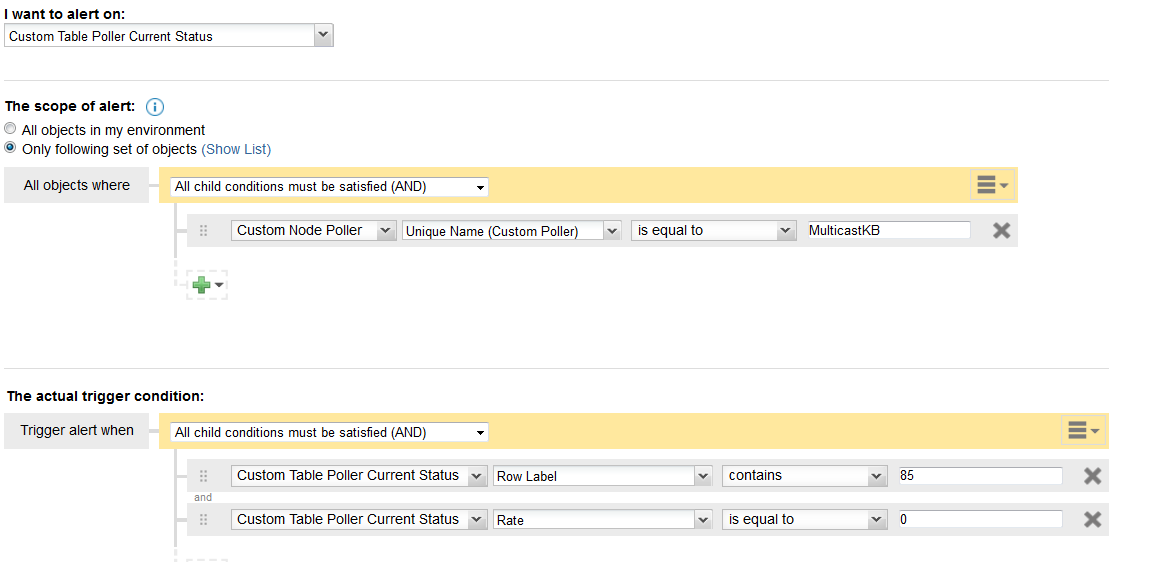The height and width of the screenshot is (562, 1163).
Task: Delete the Rate condition row
Action: click(x=1093, y=520)
